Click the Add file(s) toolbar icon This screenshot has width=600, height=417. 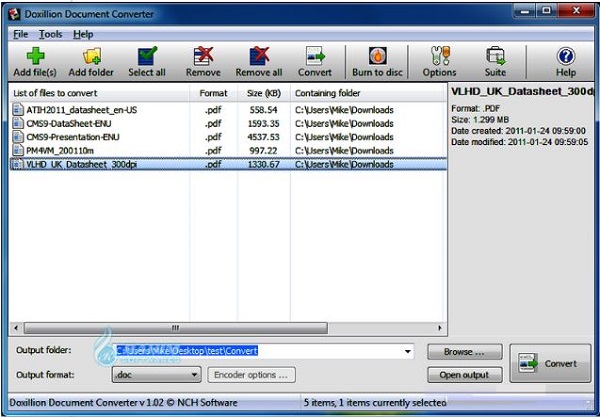point(35,56)
